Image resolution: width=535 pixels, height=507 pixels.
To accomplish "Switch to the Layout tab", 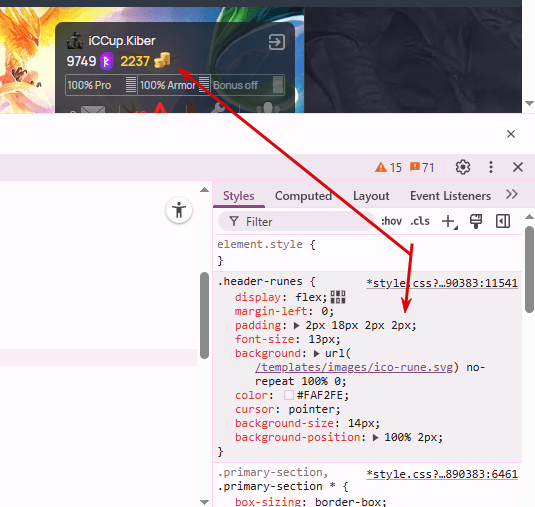I will [371, 196].
